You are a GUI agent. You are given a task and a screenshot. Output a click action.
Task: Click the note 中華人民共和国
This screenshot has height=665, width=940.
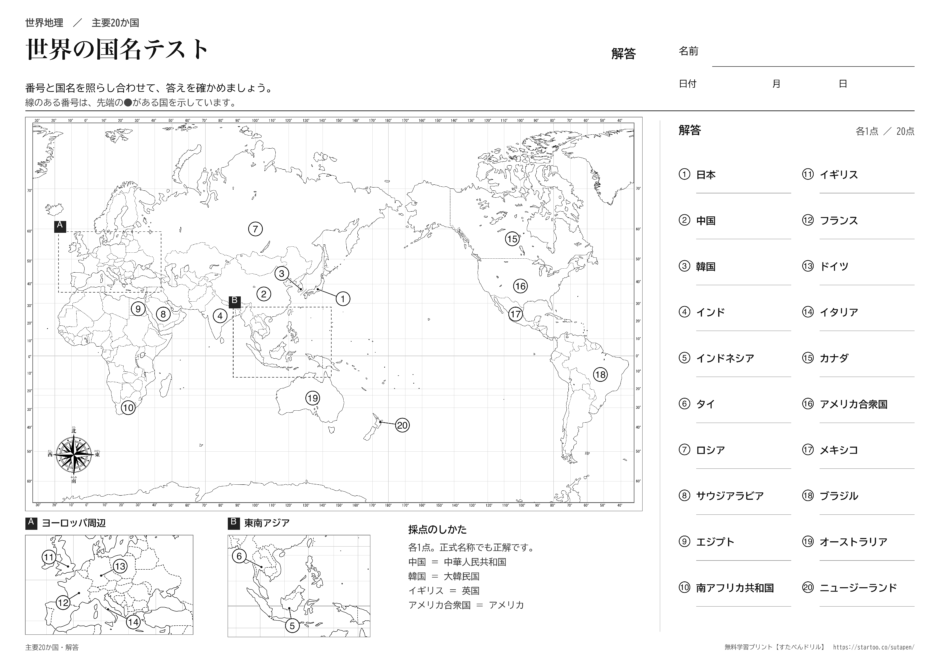pyautogui.click(x=475, y=562)
